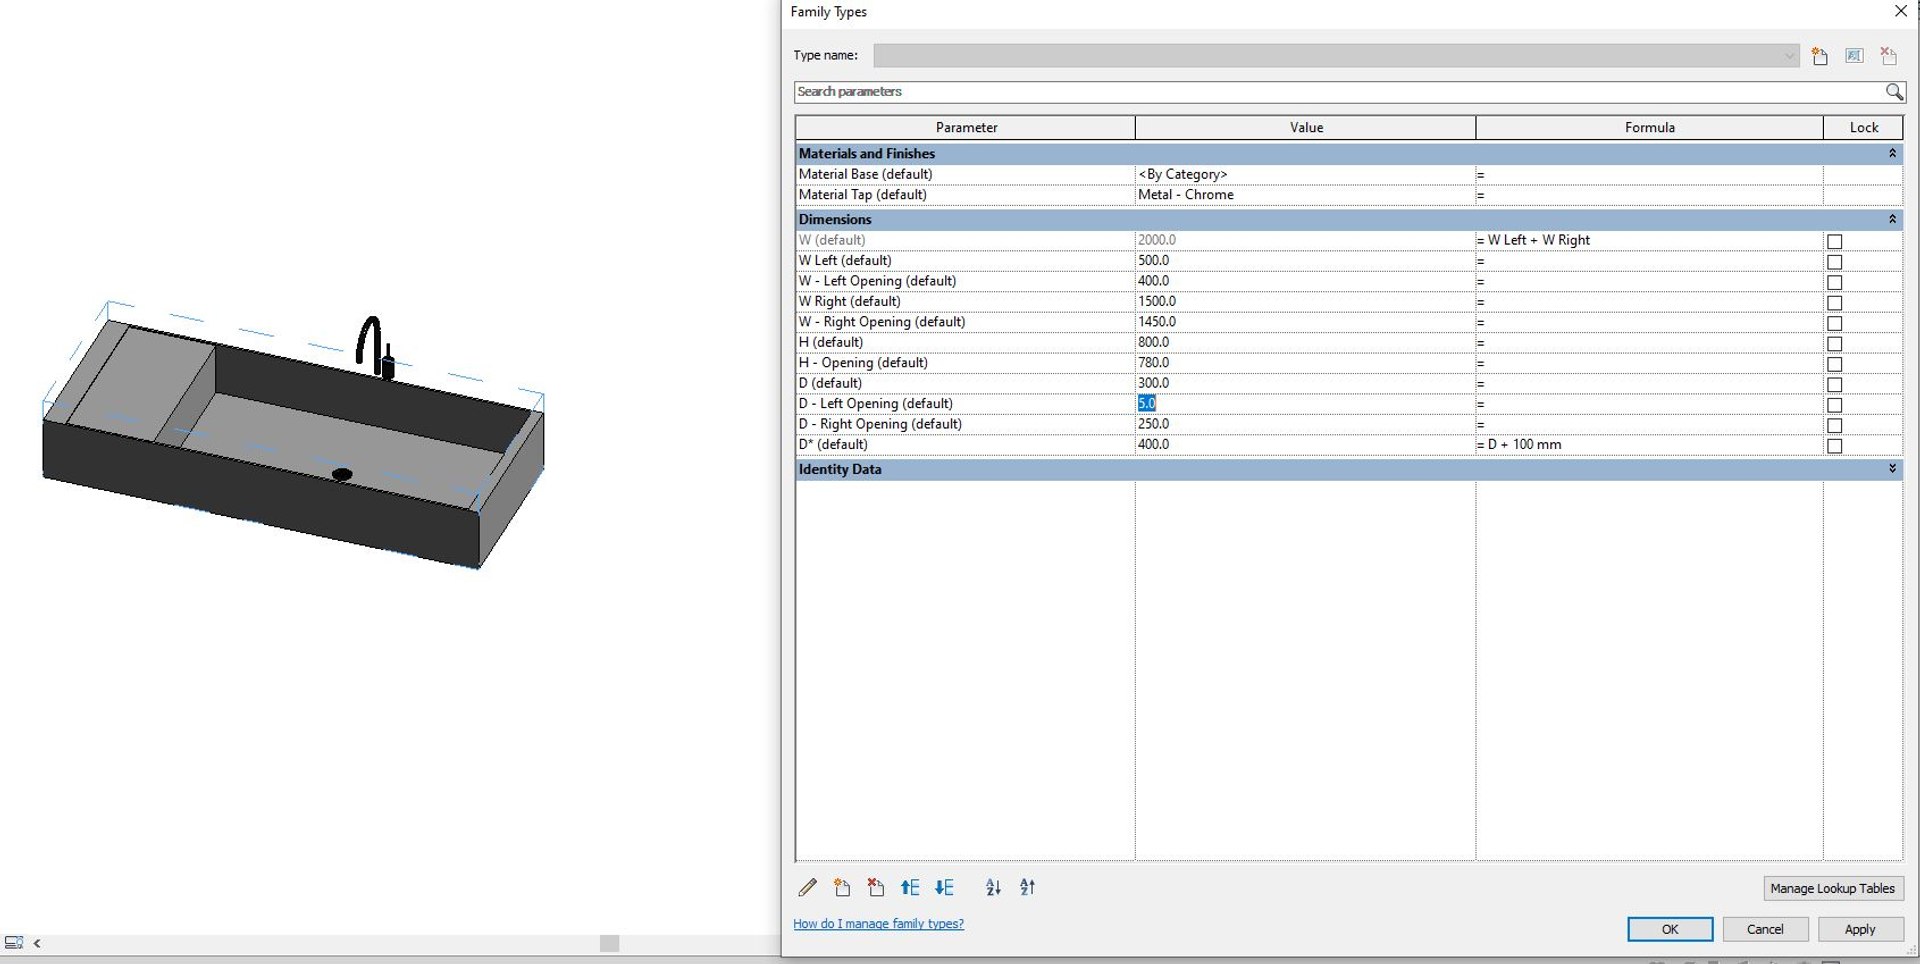Click the Apply button
The width and height of the screenshot is (1920, 964).
[1860, 929]
